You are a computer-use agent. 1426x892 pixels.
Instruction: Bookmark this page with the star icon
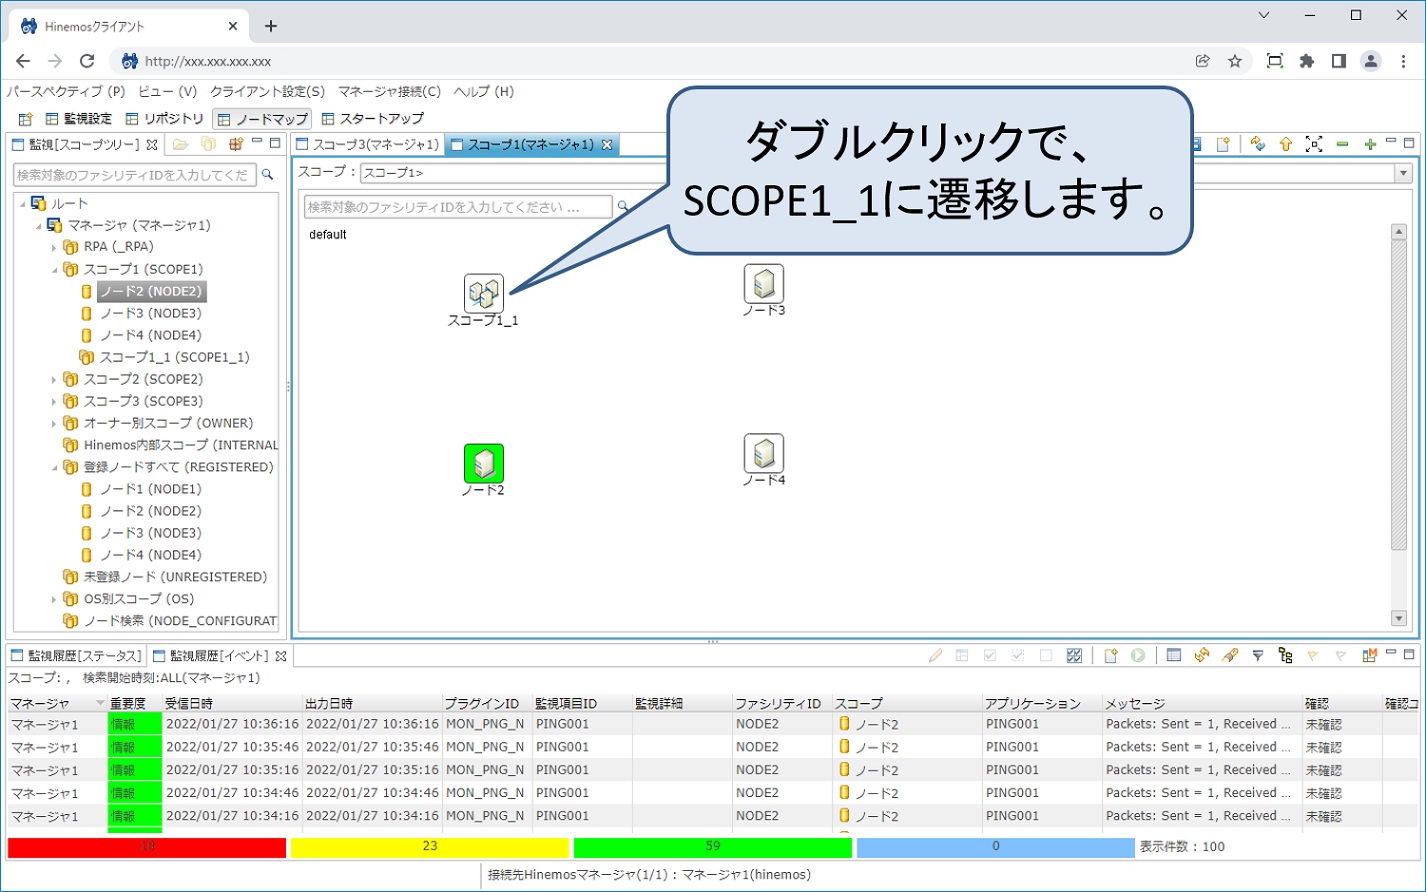tap(1235, 61)
